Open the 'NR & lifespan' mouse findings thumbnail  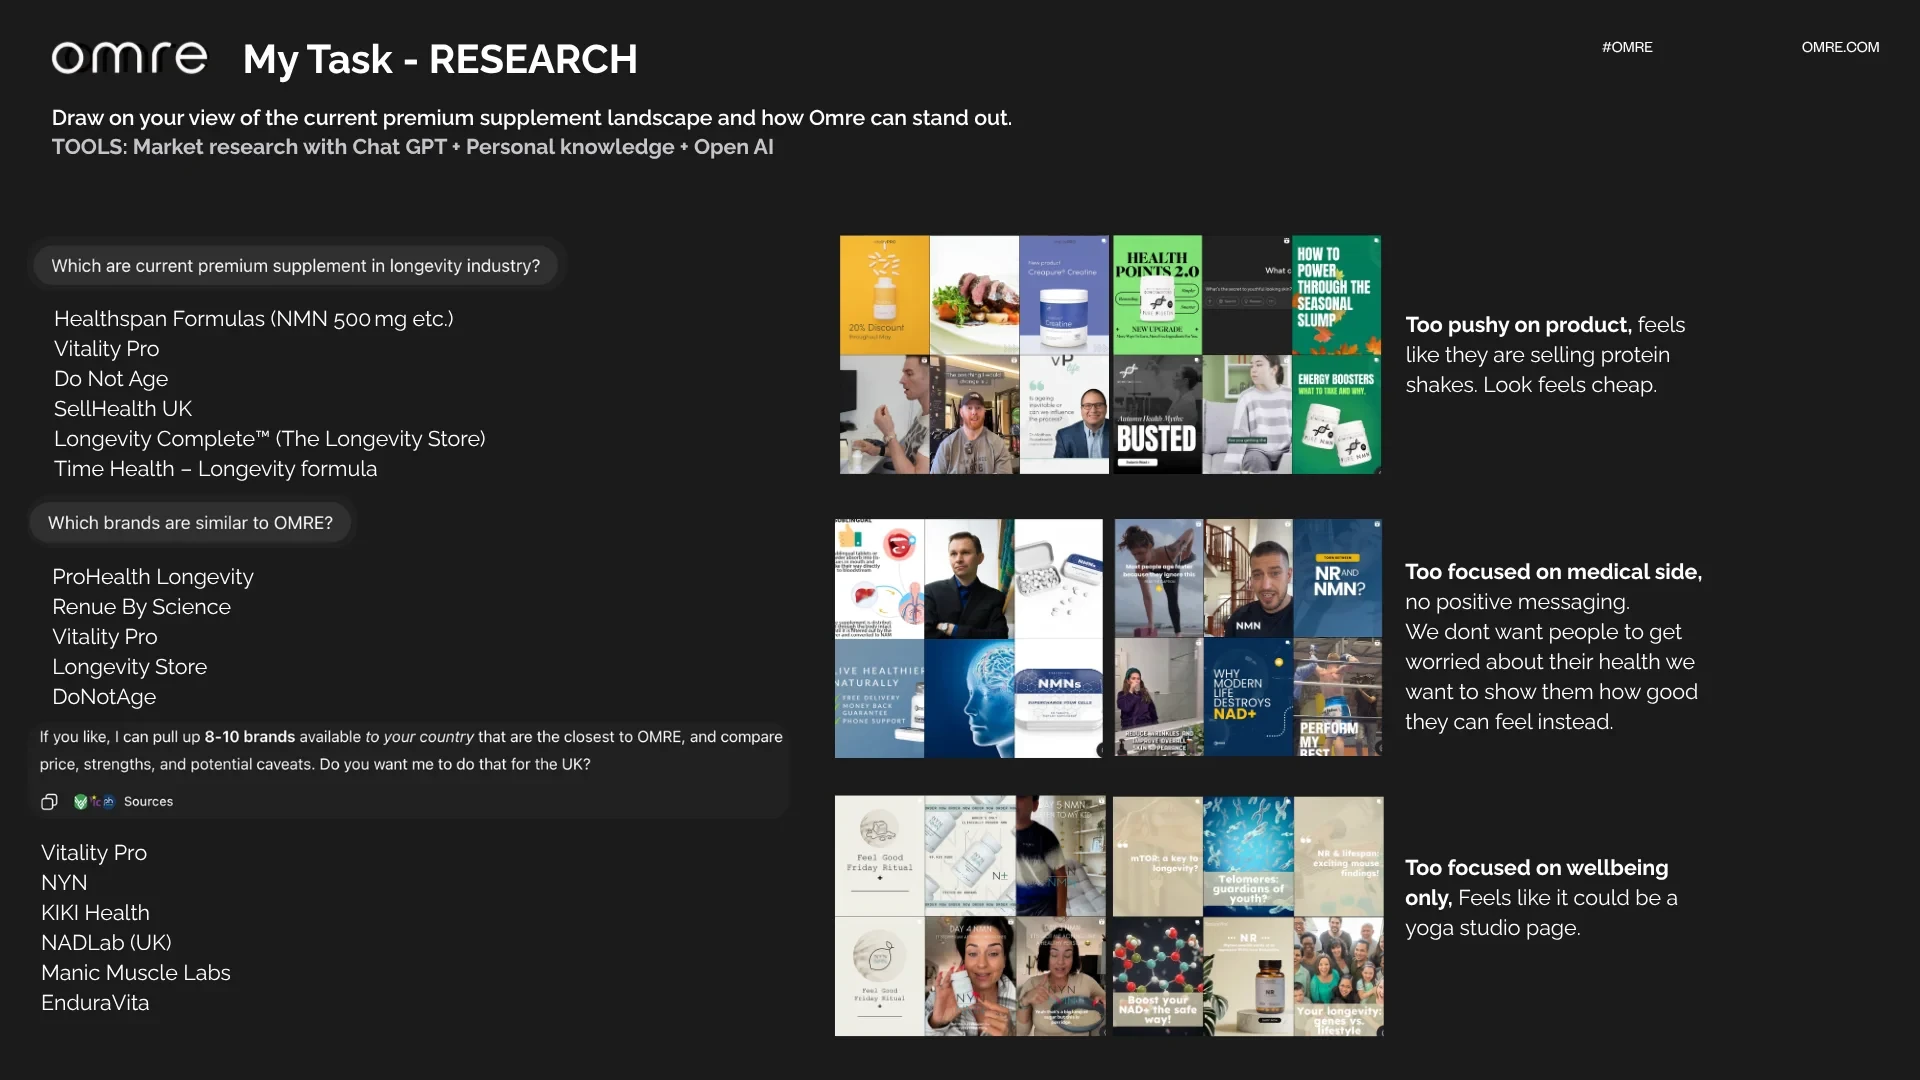coord(1339,856)
